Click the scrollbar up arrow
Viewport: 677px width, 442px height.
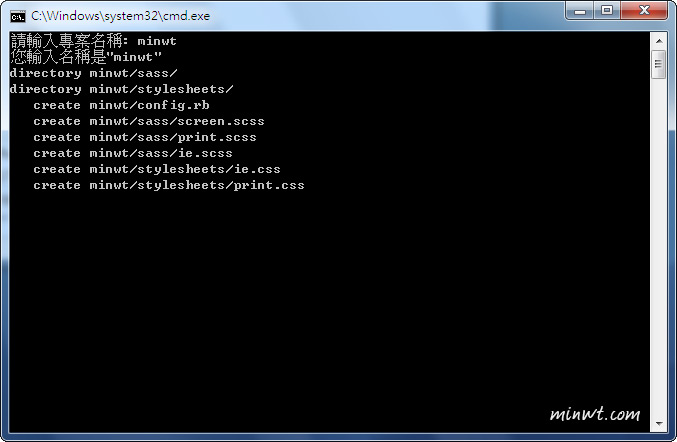point(659,41)
